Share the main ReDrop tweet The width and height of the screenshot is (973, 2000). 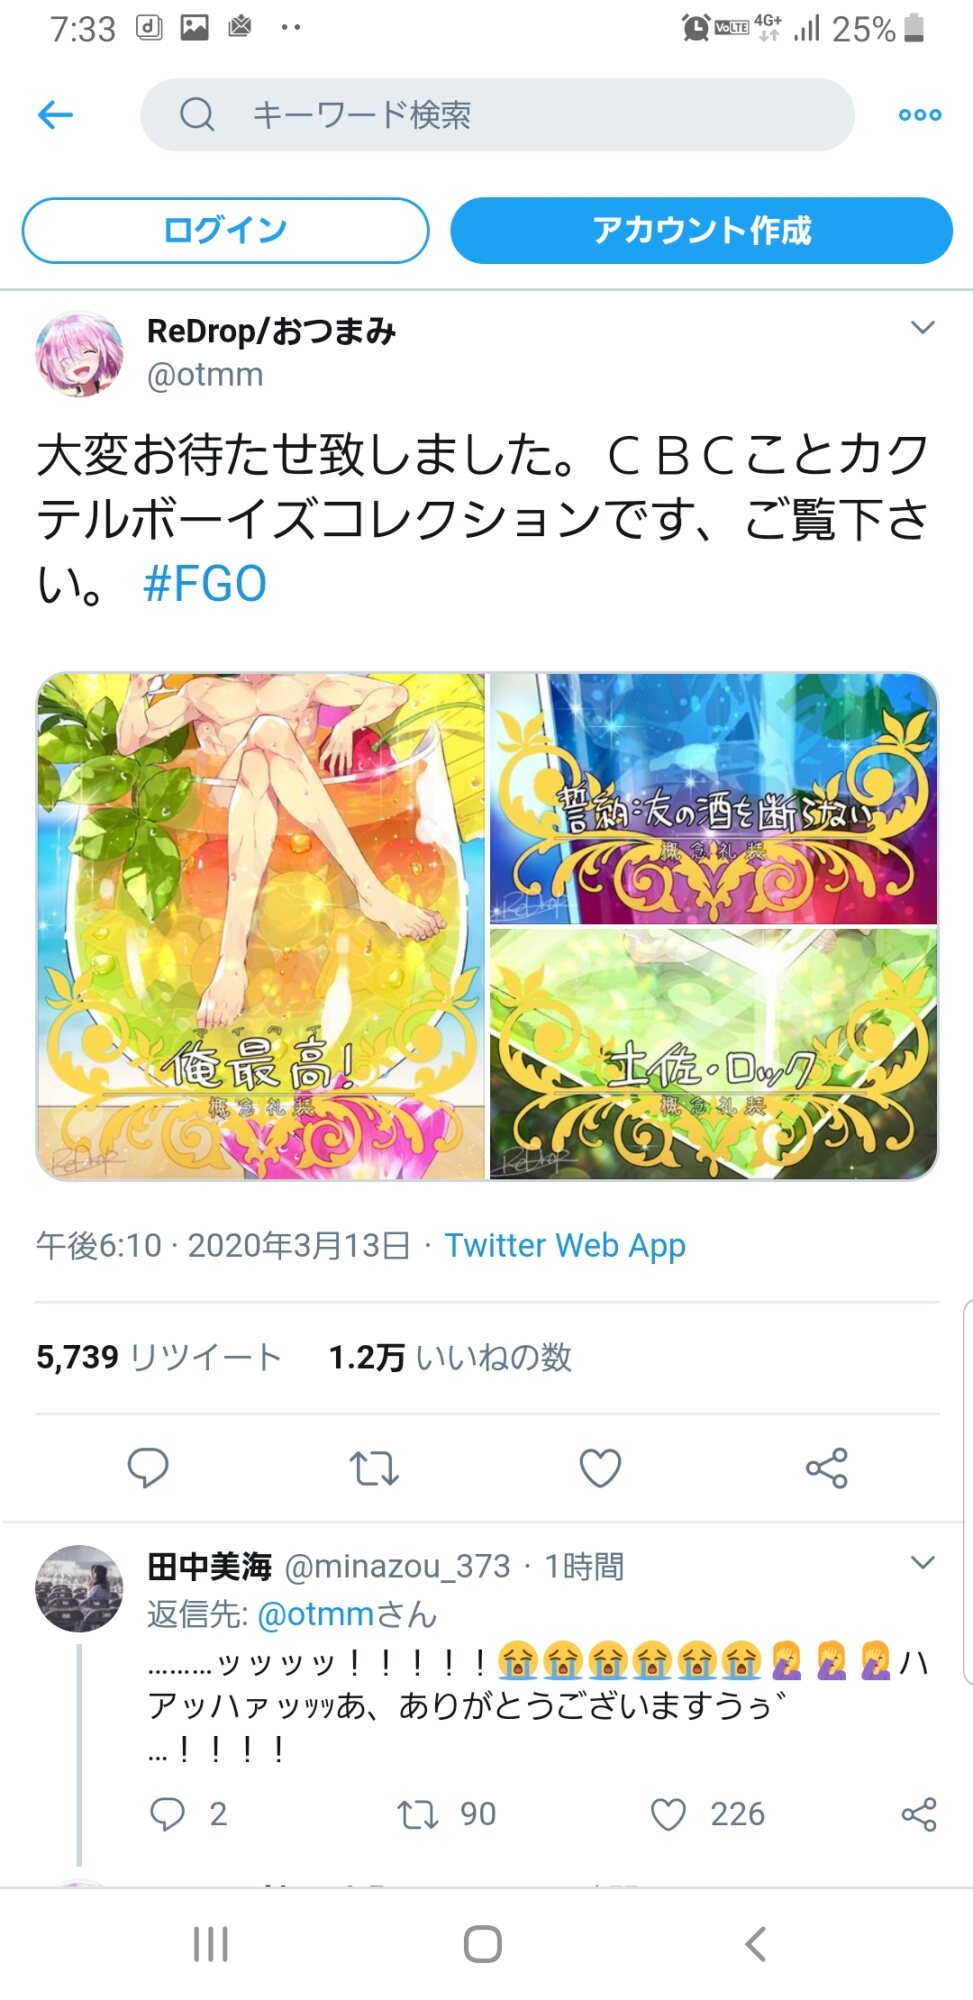[827, 1468]
